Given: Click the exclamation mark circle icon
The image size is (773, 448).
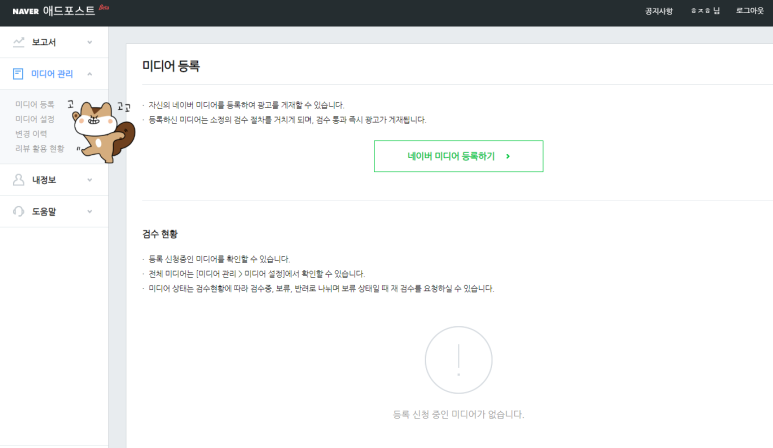Looking at the screenshot, I should [458, 360].
